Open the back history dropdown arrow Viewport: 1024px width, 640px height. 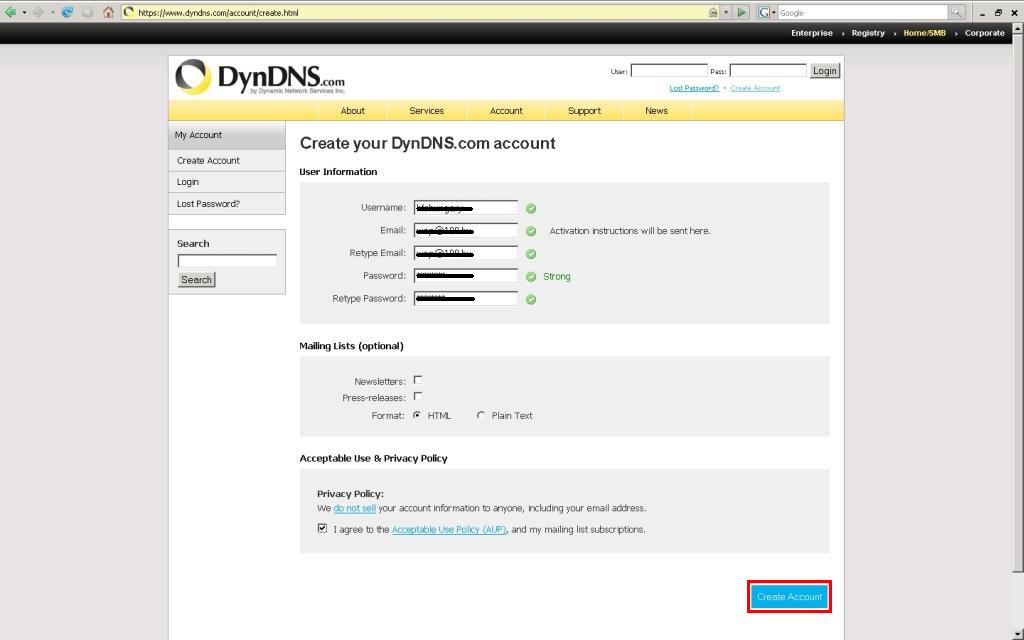point(24,12)
